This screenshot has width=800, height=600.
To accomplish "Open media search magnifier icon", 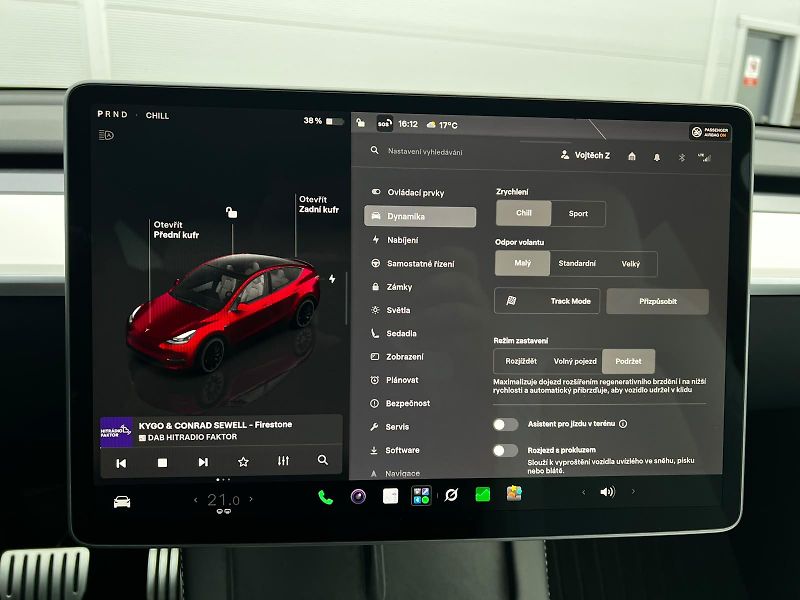I will coord(323,460).
